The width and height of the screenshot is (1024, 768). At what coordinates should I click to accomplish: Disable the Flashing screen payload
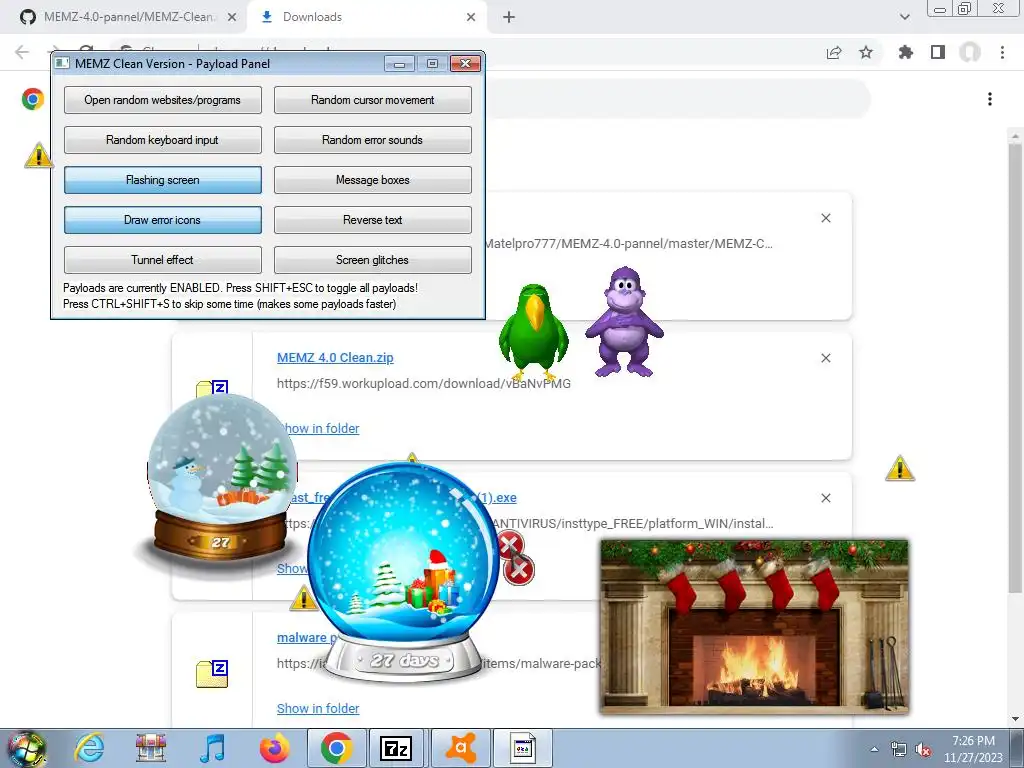tap(163, 180)
